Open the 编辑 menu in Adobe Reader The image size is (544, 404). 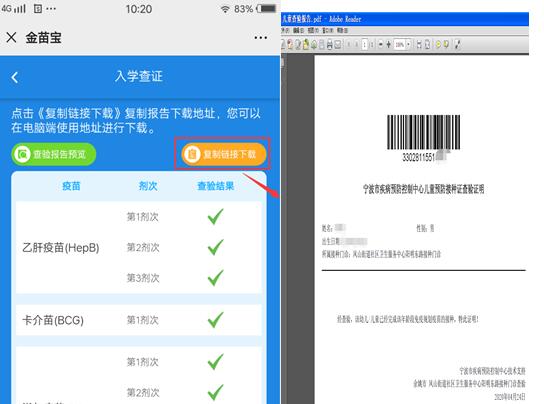click(x=298, y=30)
